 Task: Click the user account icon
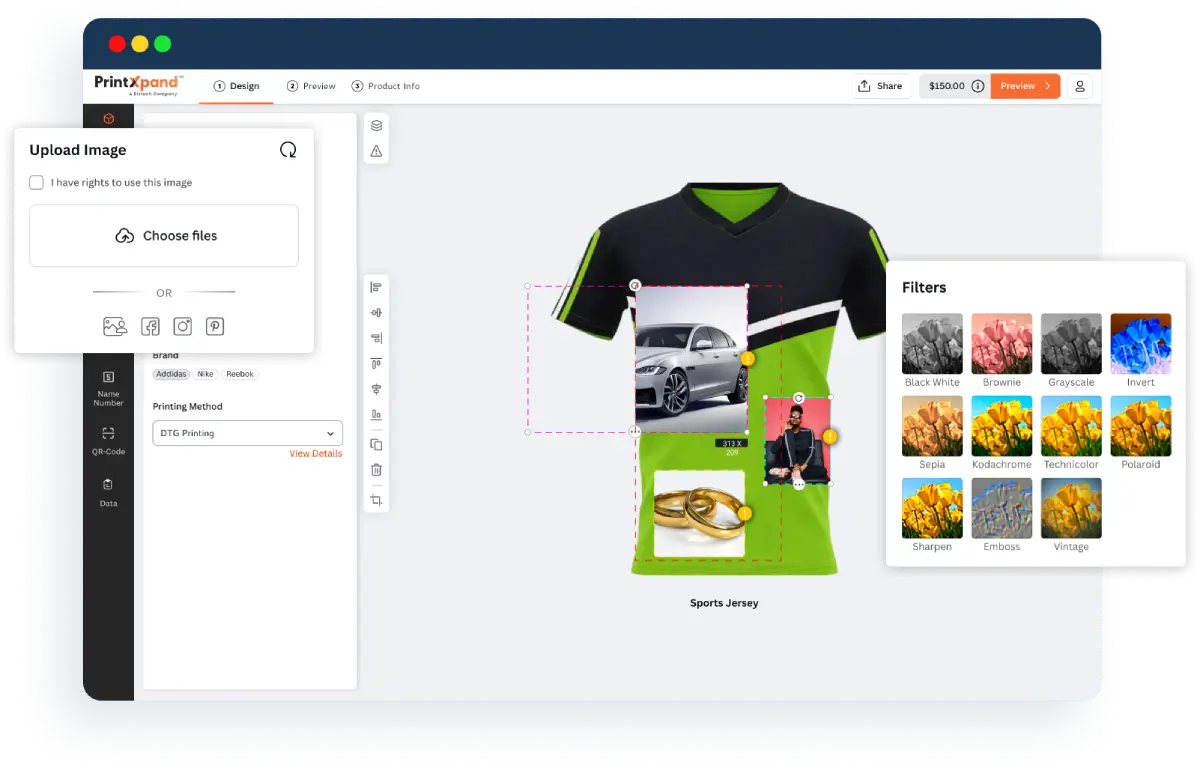tap(1080, 86)
